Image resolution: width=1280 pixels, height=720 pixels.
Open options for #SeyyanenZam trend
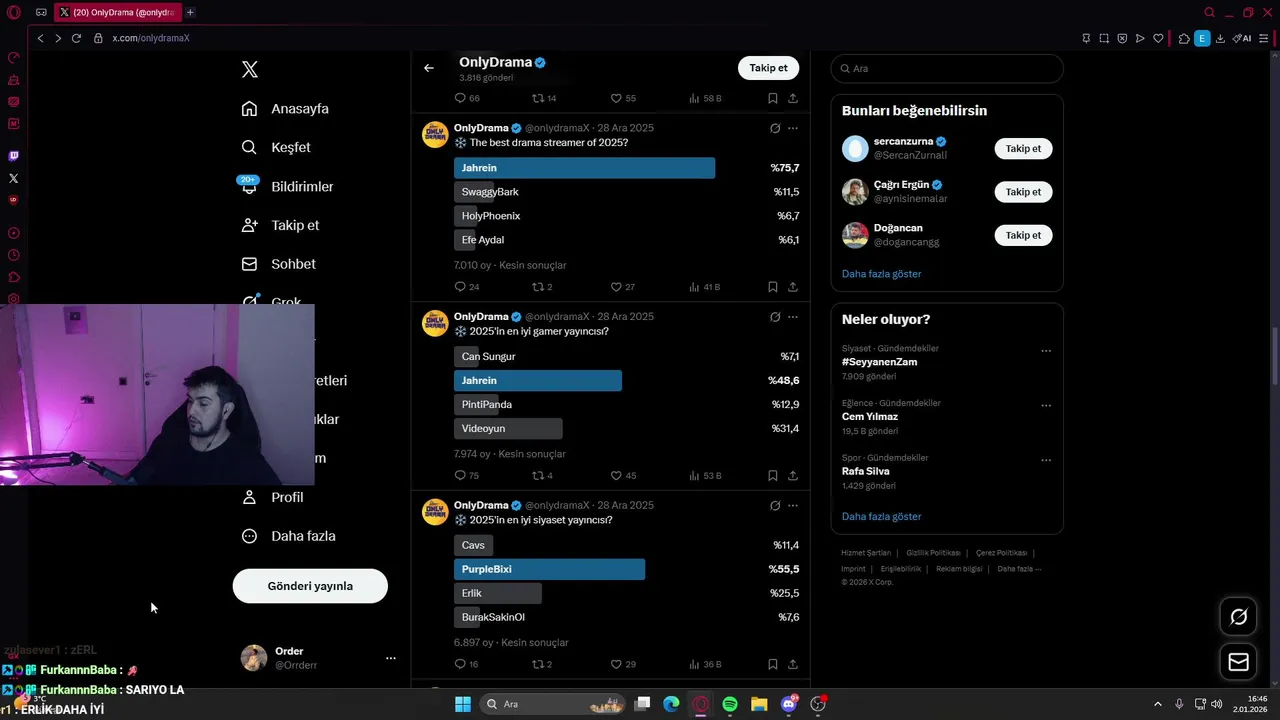1046,351
